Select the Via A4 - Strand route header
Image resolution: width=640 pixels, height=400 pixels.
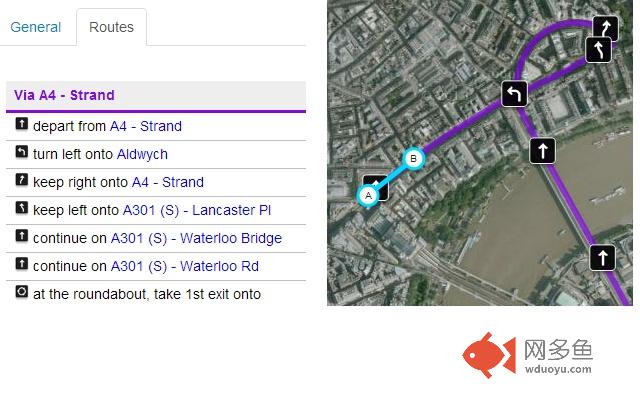pyautogui.click(x=65, y=95)
